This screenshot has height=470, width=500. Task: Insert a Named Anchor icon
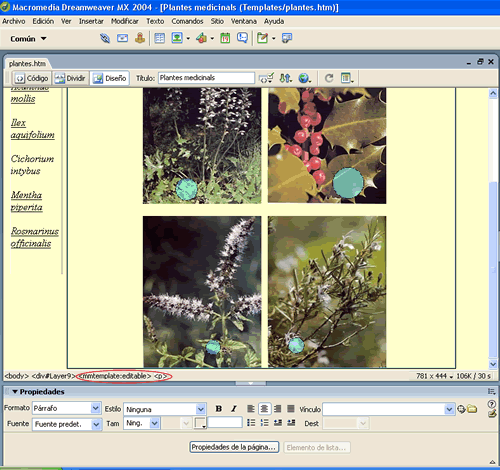pyautogui.click(x=140, y=38)
